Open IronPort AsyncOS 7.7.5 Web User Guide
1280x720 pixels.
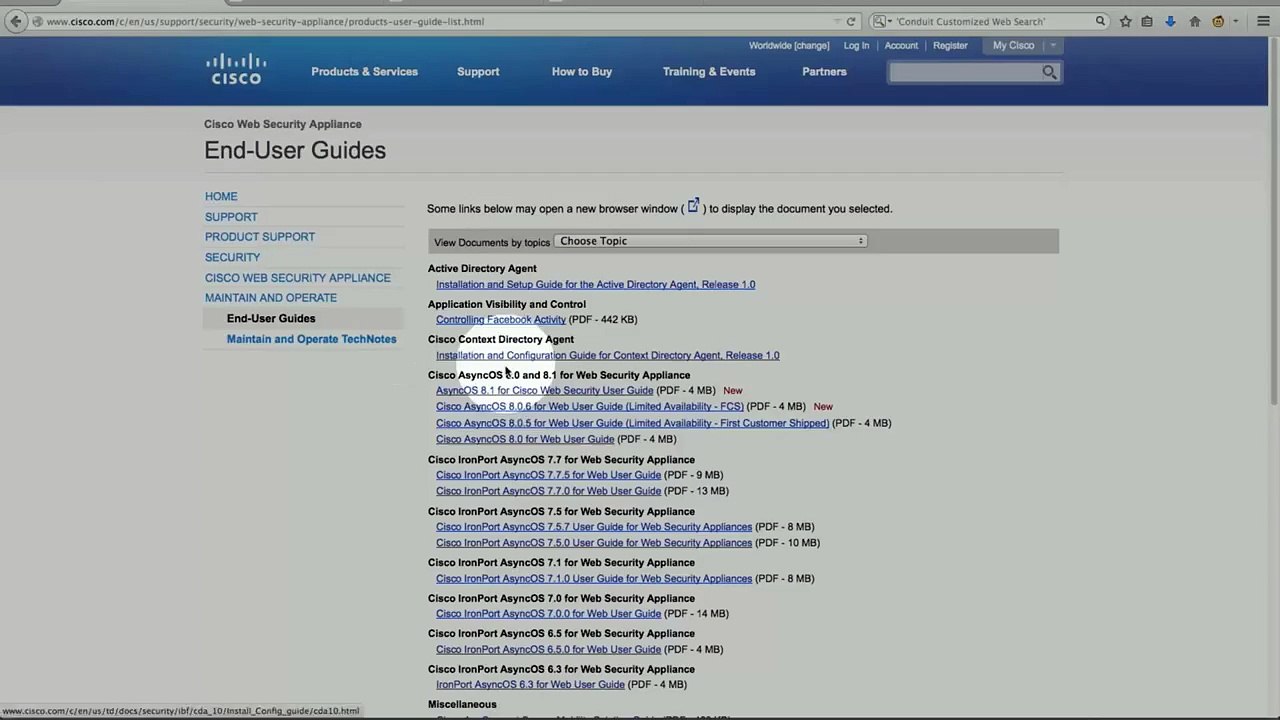click(x=548, y=476)
